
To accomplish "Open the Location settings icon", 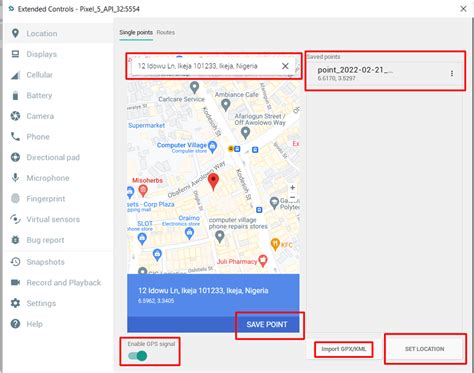I will (15, 33).
